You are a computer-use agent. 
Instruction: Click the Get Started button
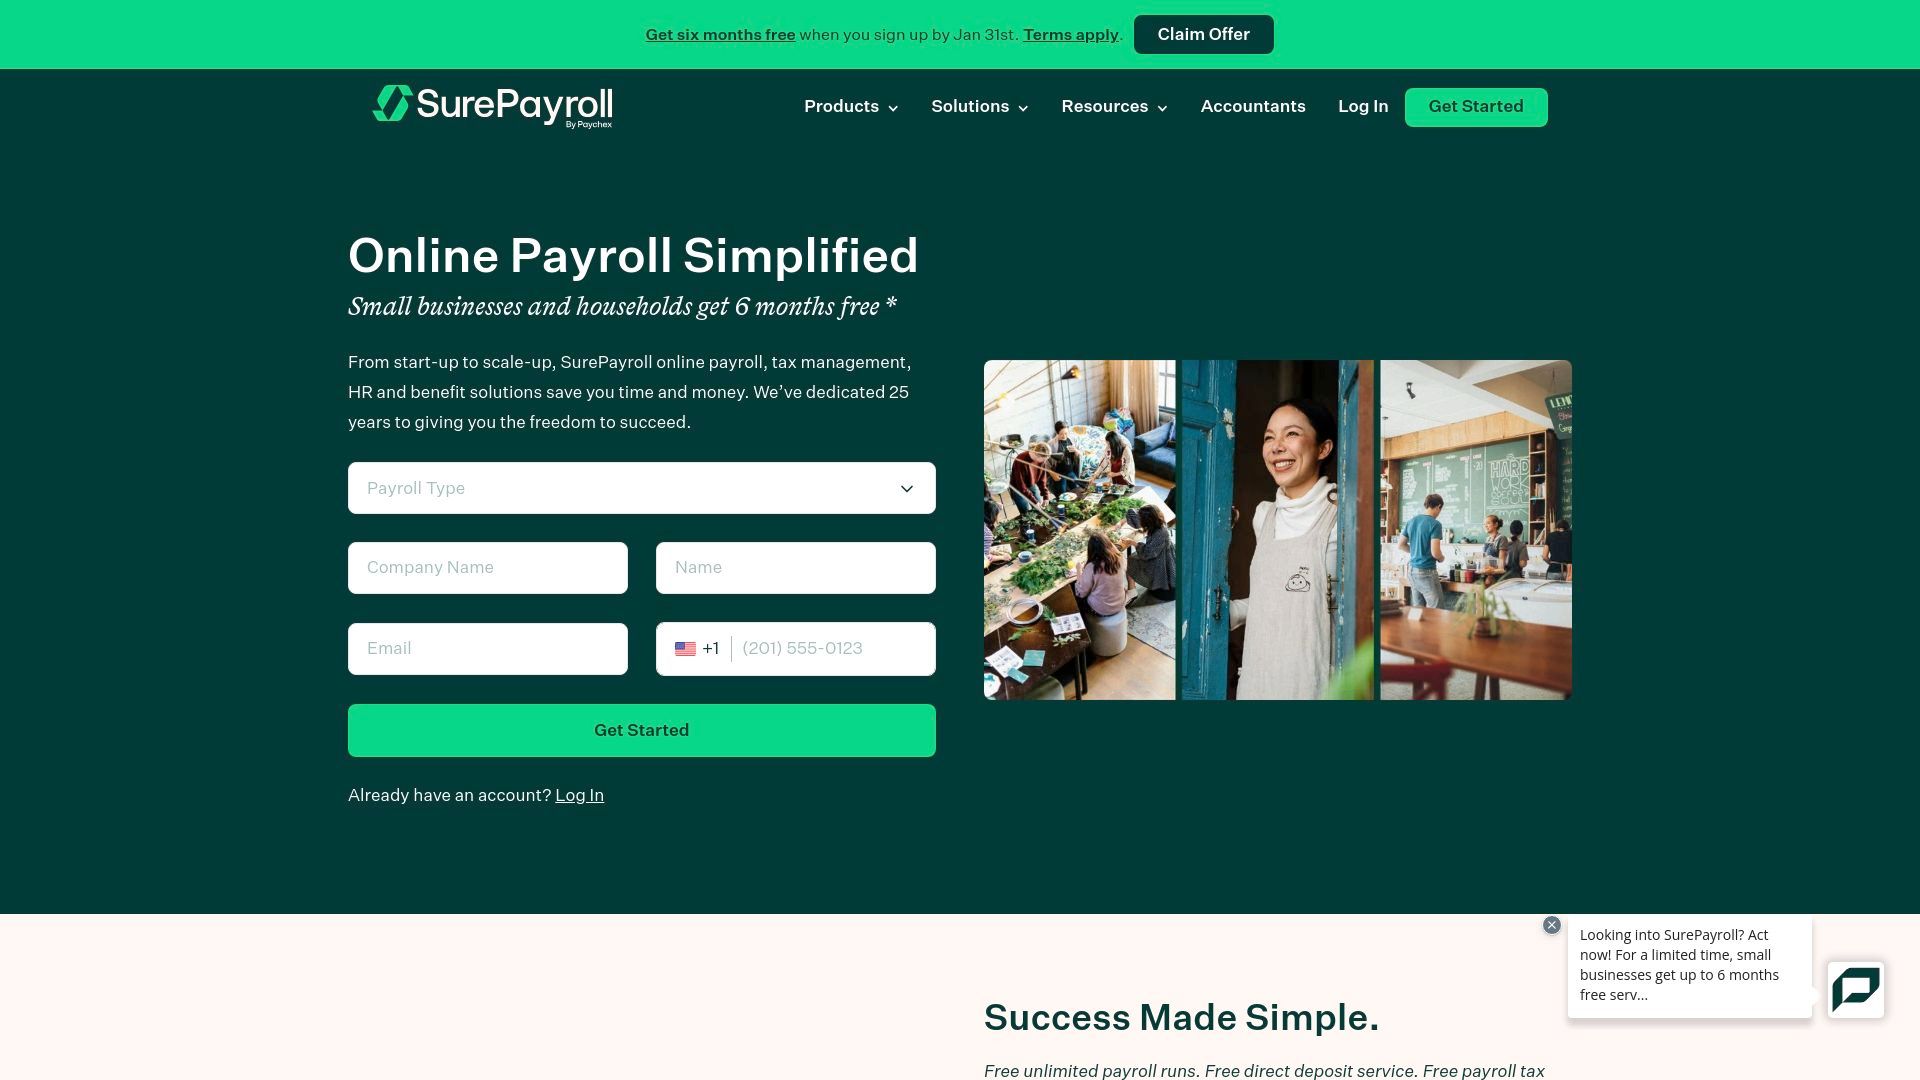[x=641, y=729]
